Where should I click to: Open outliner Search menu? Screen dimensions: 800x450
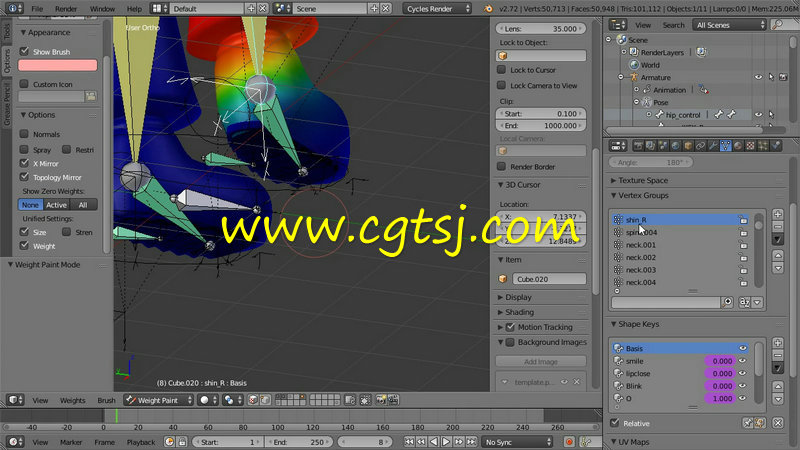[673, 24]
